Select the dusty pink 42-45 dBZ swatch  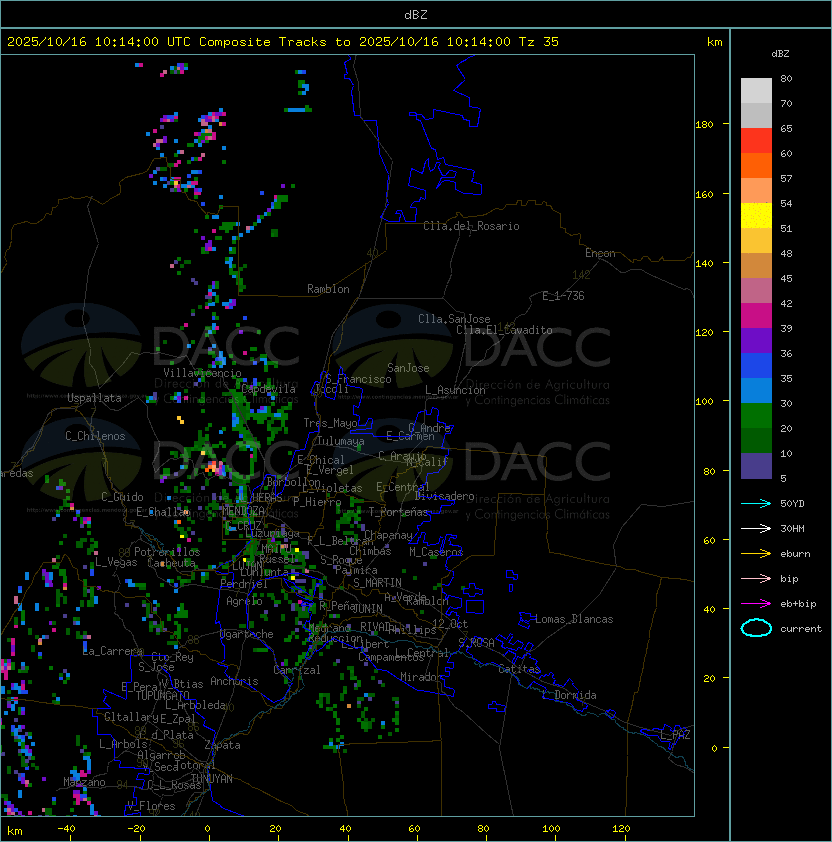click(756, 291)
